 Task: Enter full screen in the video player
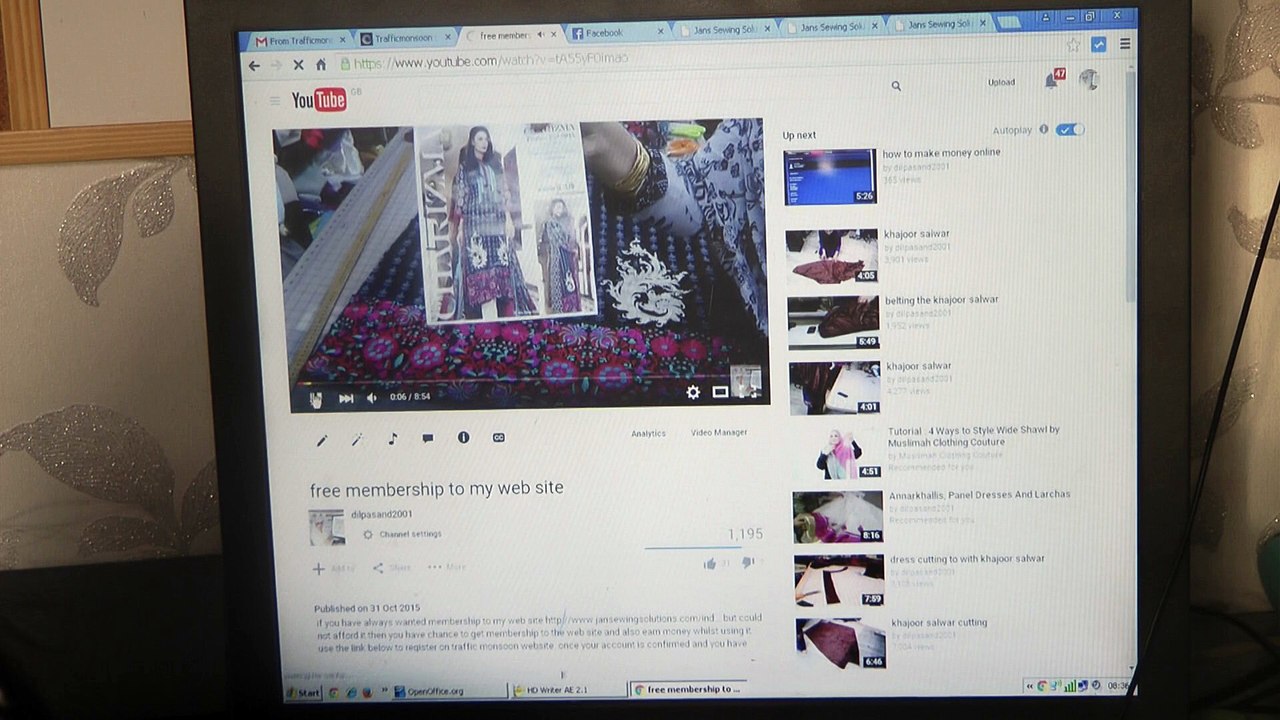point(748,391)
